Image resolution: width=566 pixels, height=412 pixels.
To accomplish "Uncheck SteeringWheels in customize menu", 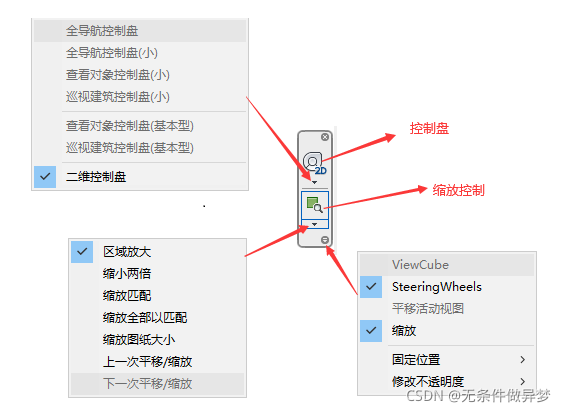I will click(371, 287).
